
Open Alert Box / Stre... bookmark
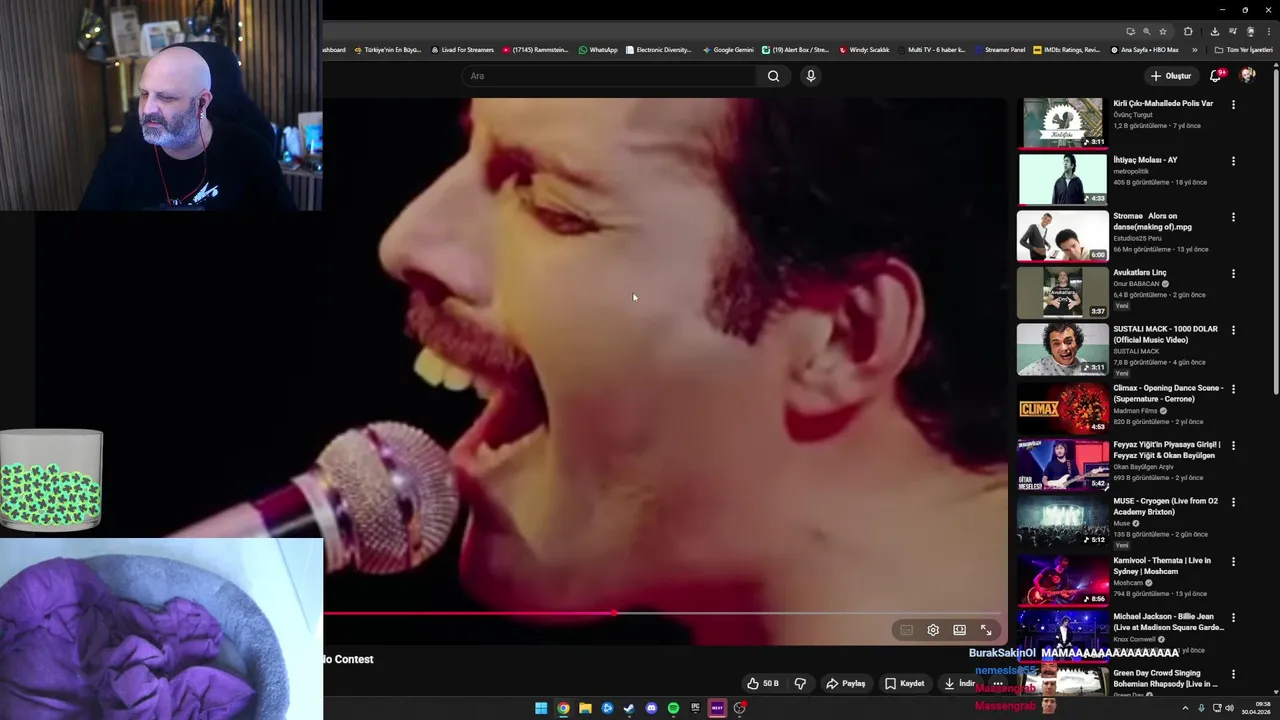tap(795, 50)
